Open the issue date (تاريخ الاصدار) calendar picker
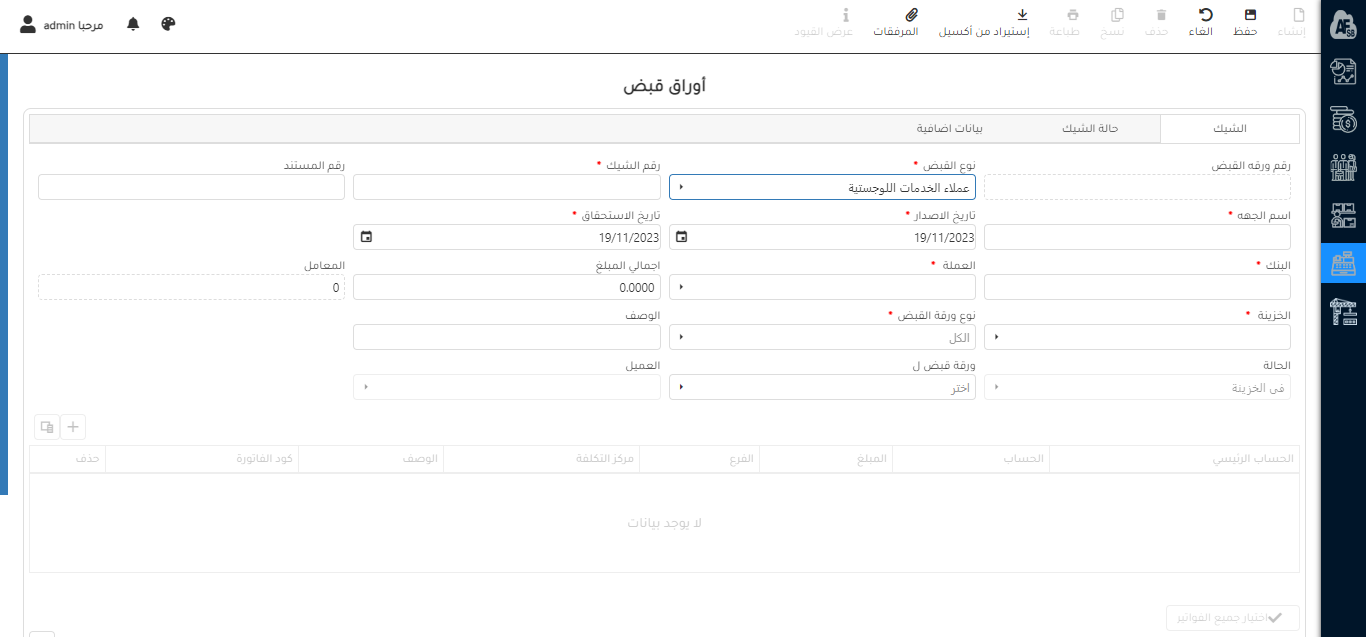The image size is (1366, 637). (682, 237)
